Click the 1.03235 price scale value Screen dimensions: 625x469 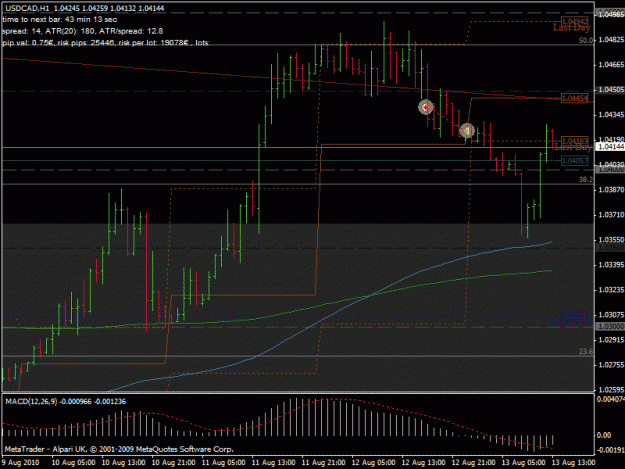point(611,290)
